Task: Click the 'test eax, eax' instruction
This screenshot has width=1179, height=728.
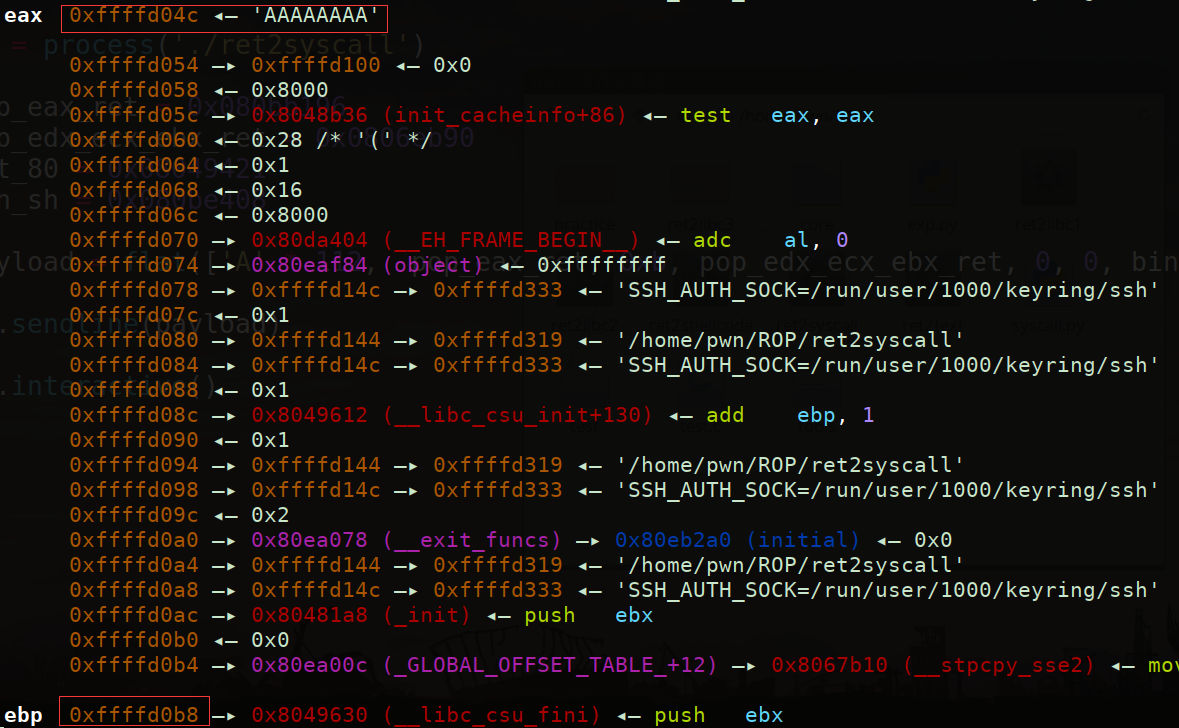Action: click(x=777, y=115)
